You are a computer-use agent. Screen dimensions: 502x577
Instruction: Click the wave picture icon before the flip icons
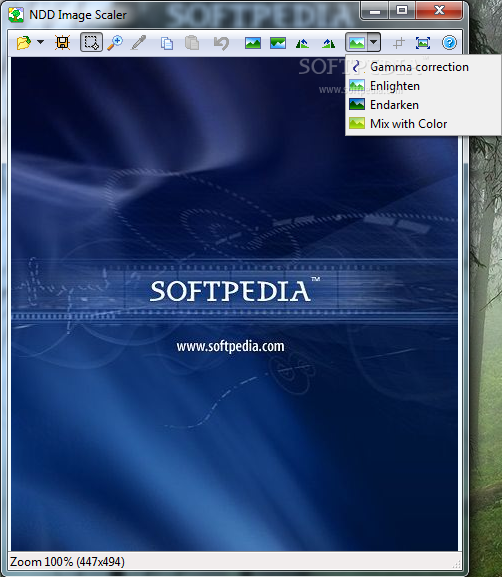278,43
